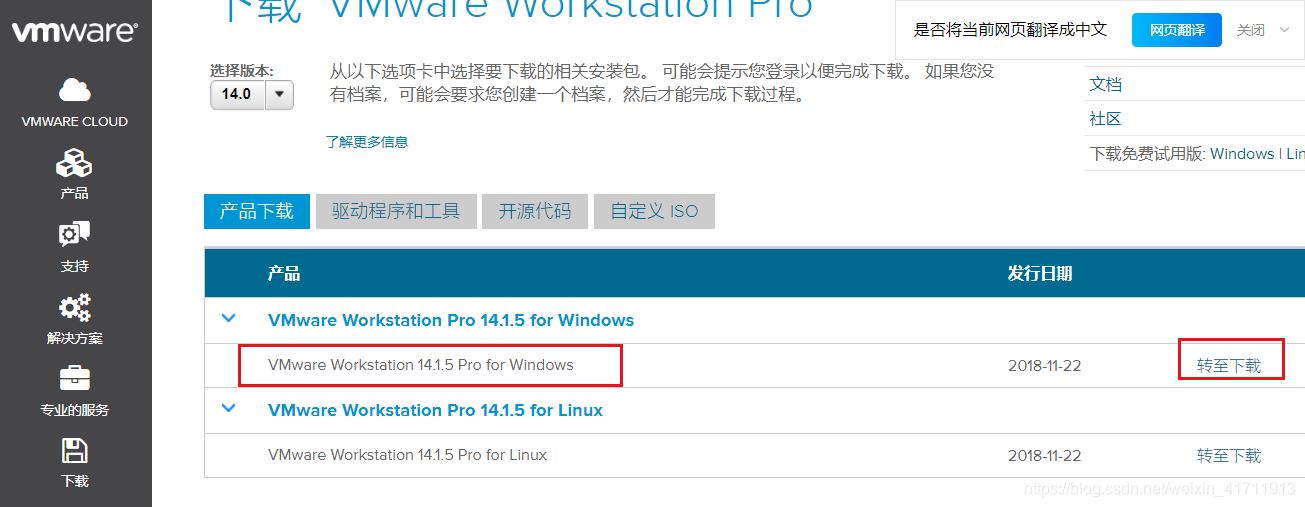Open the 支持 chat-gear icon
Viewport: 1305px width, 507px height.
coord(74,235)
